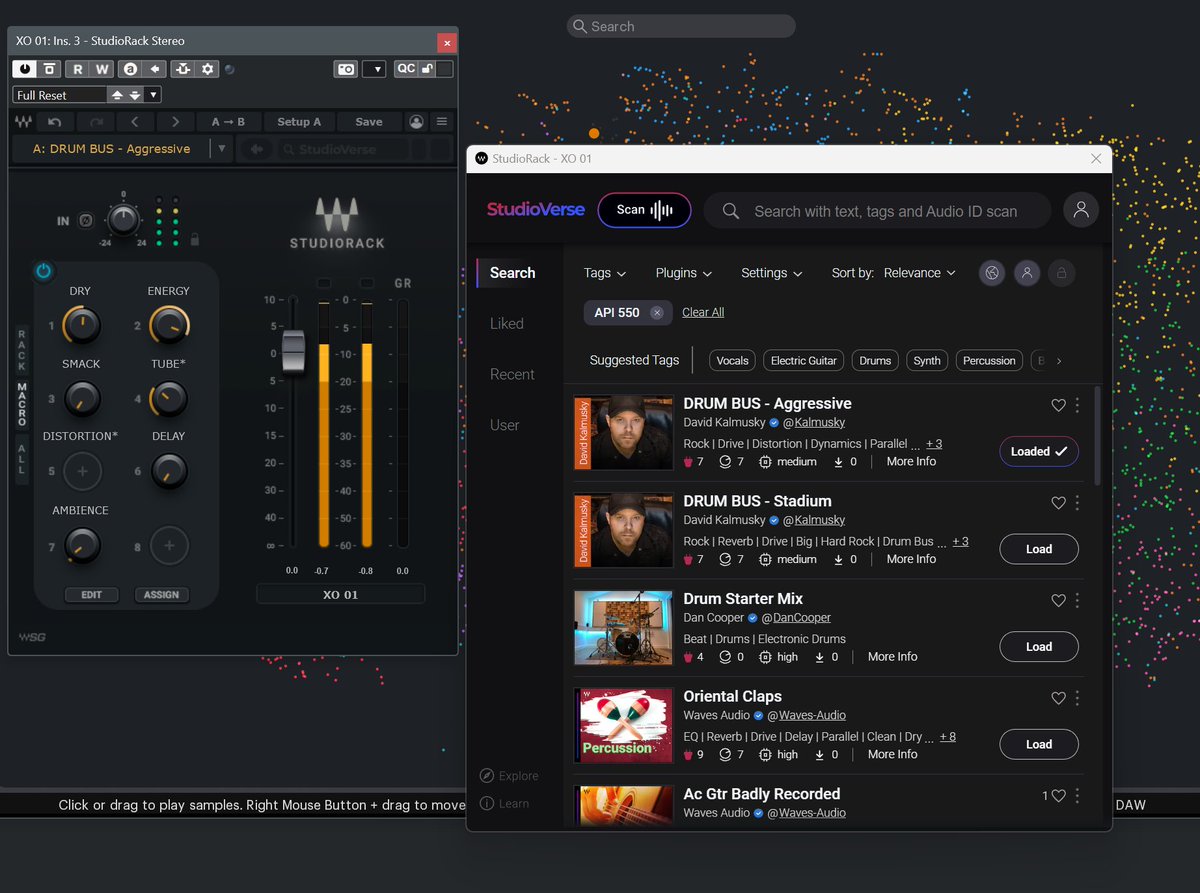Open preset management dropdown triangle

click(152, 95)
